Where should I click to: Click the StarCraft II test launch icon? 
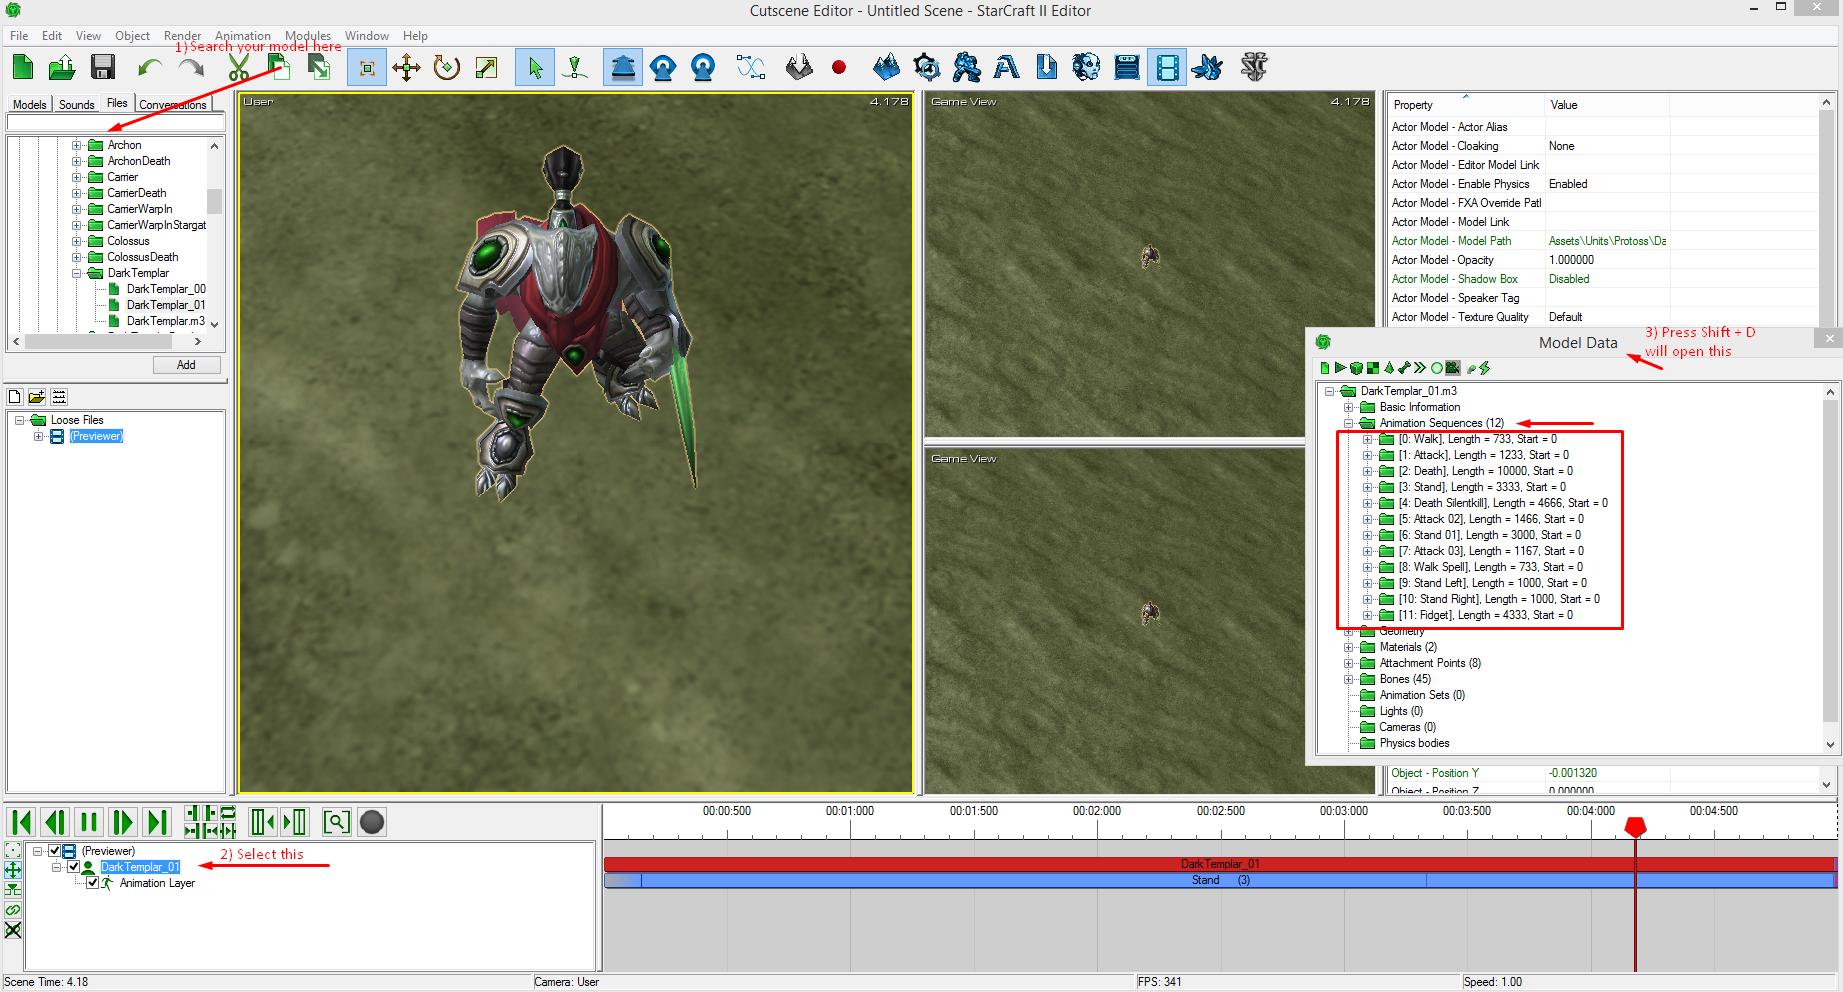pos(1253,67)
